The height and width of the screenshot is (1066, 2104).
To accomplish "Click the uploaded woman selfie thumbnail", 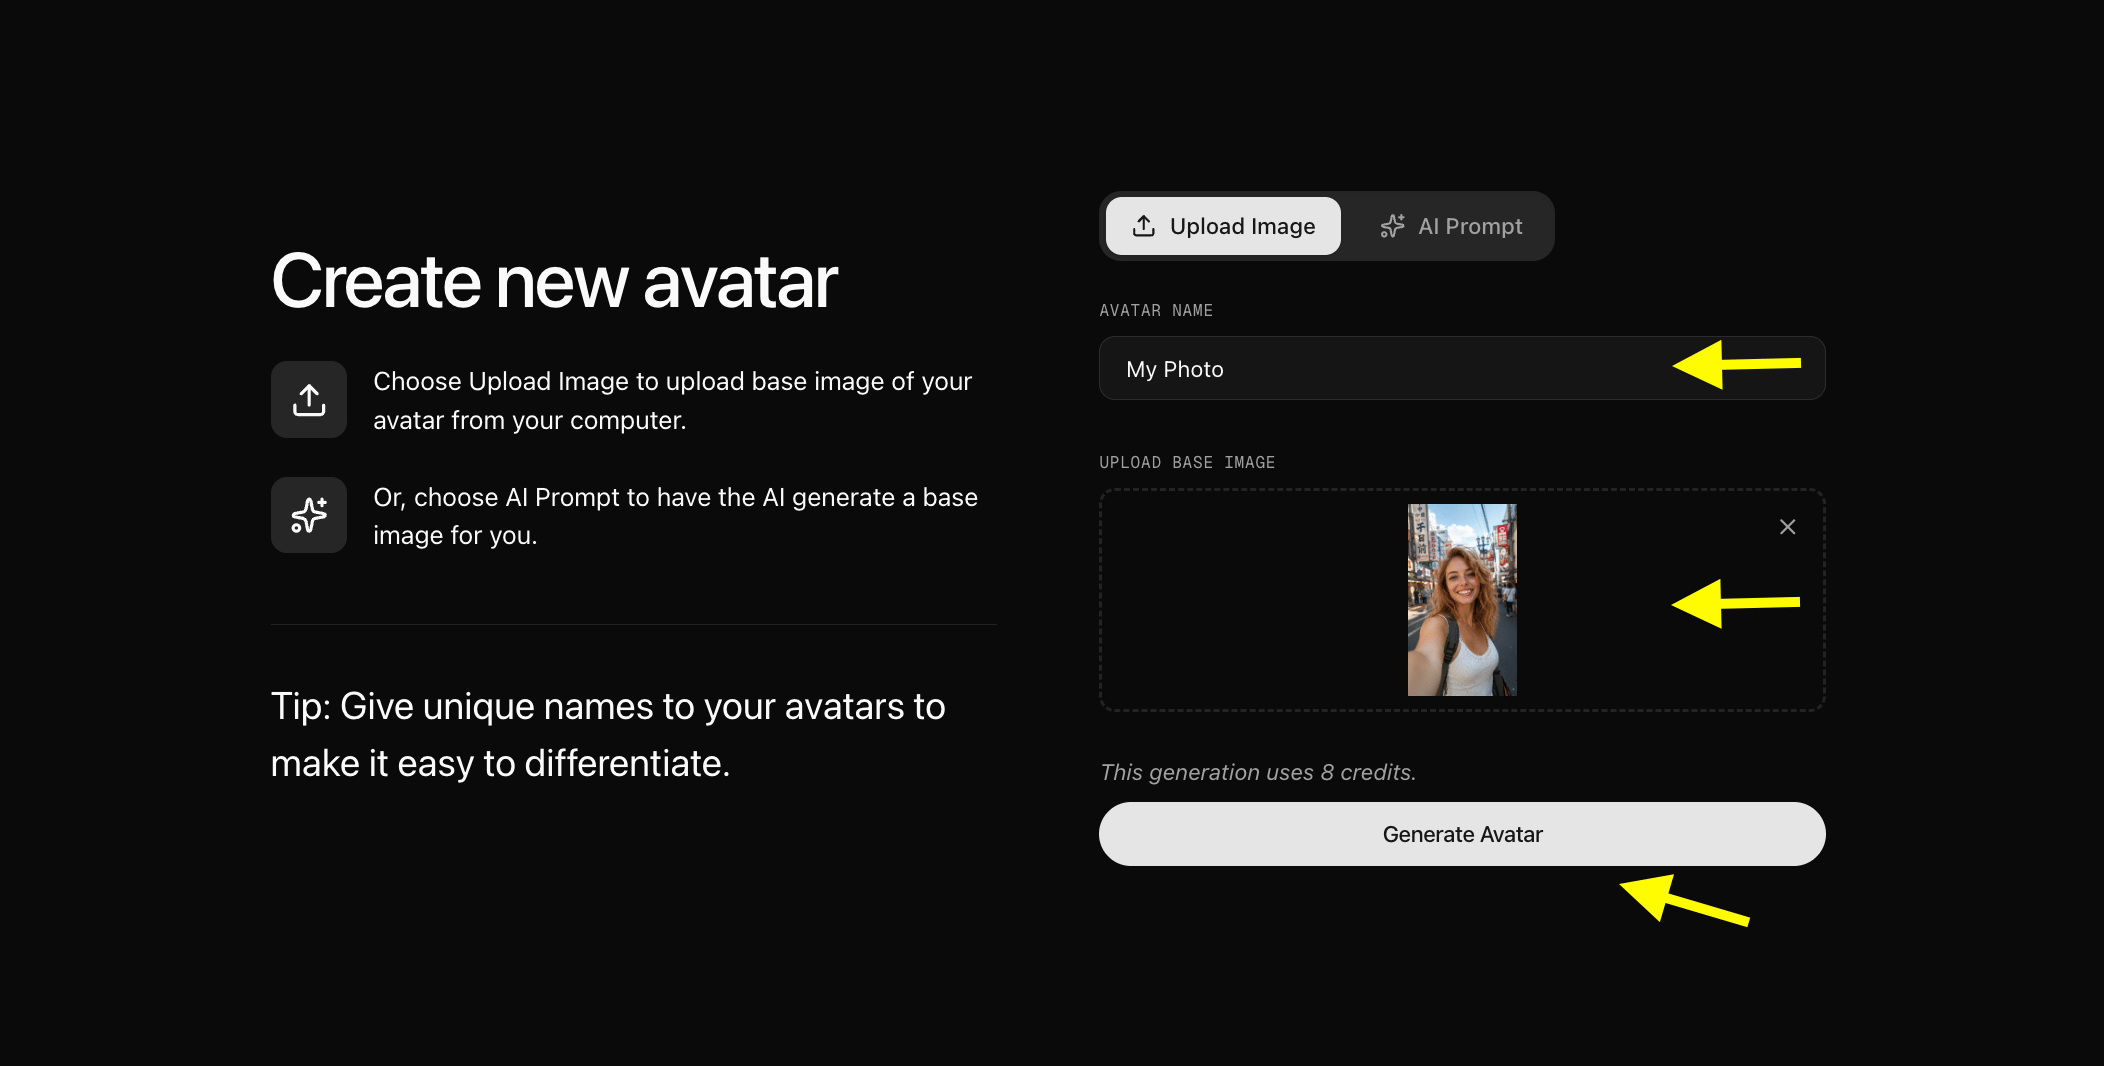I will (x=1462, y=600).
